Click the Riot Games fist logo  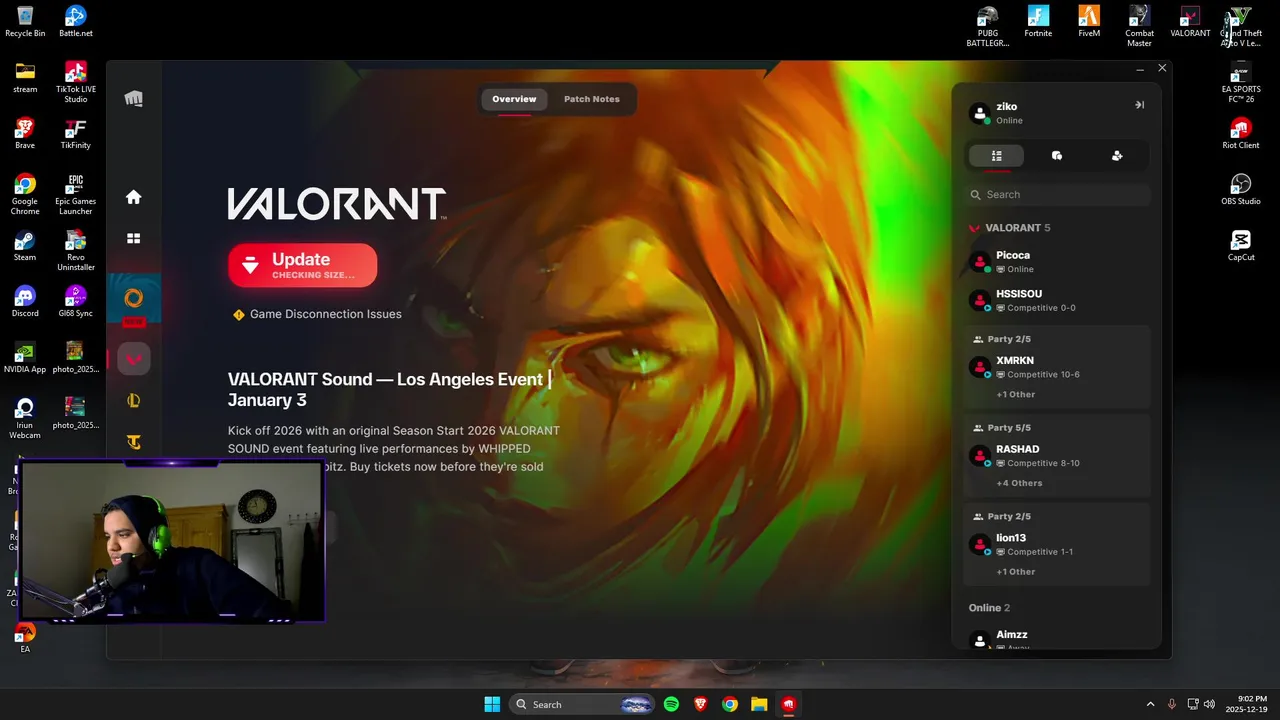133,98
